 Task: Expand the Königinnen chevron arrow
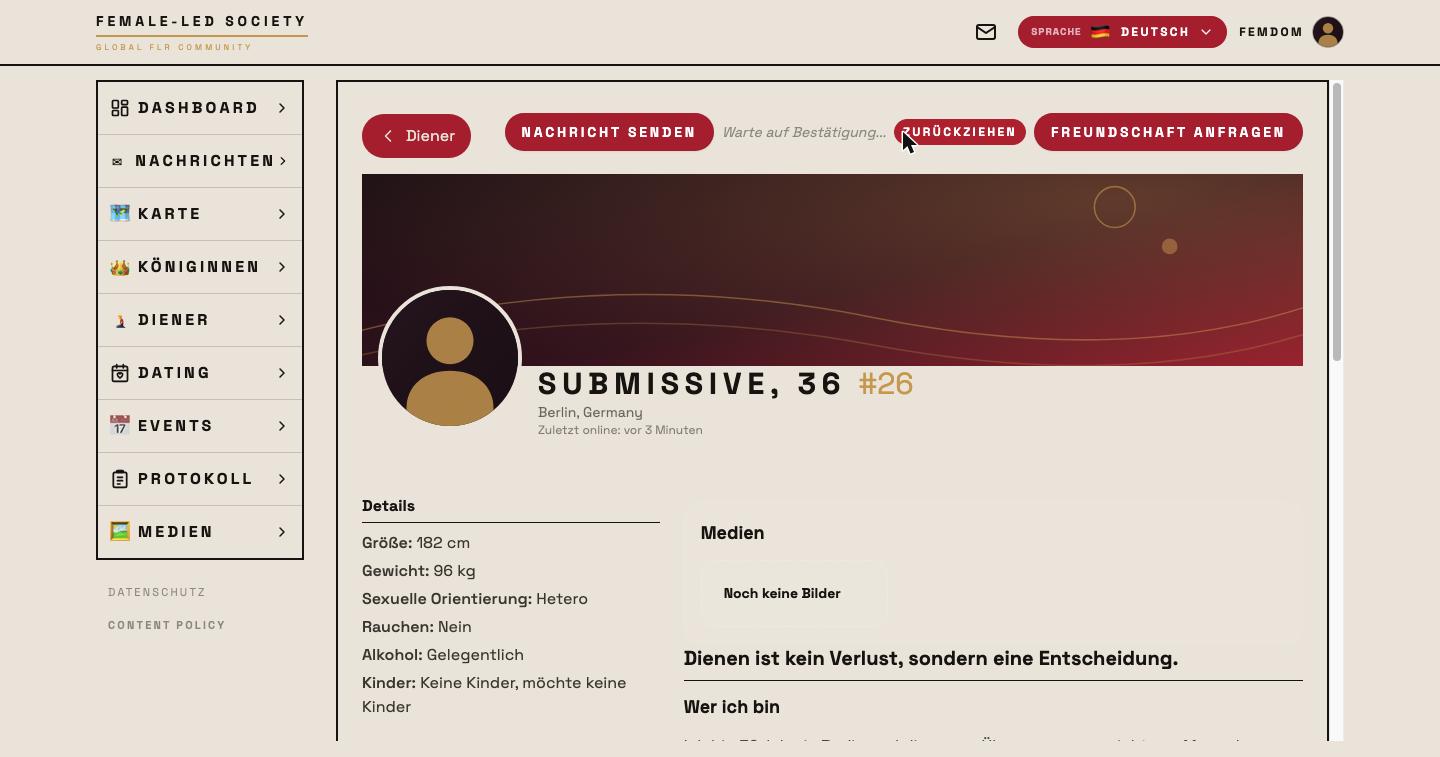[x=282, y=267]
